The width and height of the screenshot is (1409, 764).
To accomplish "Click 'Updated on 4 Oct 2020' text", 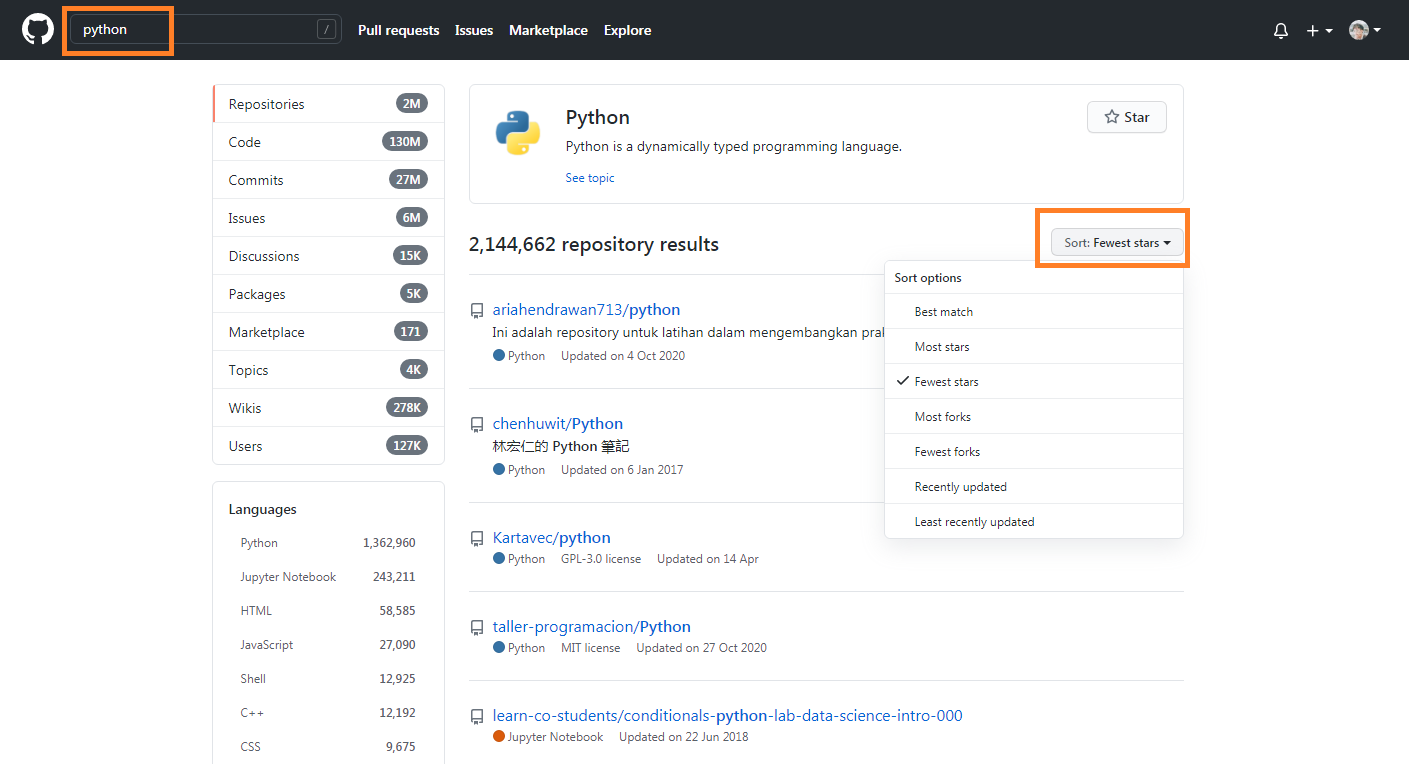I will click(x=623, y=356).
